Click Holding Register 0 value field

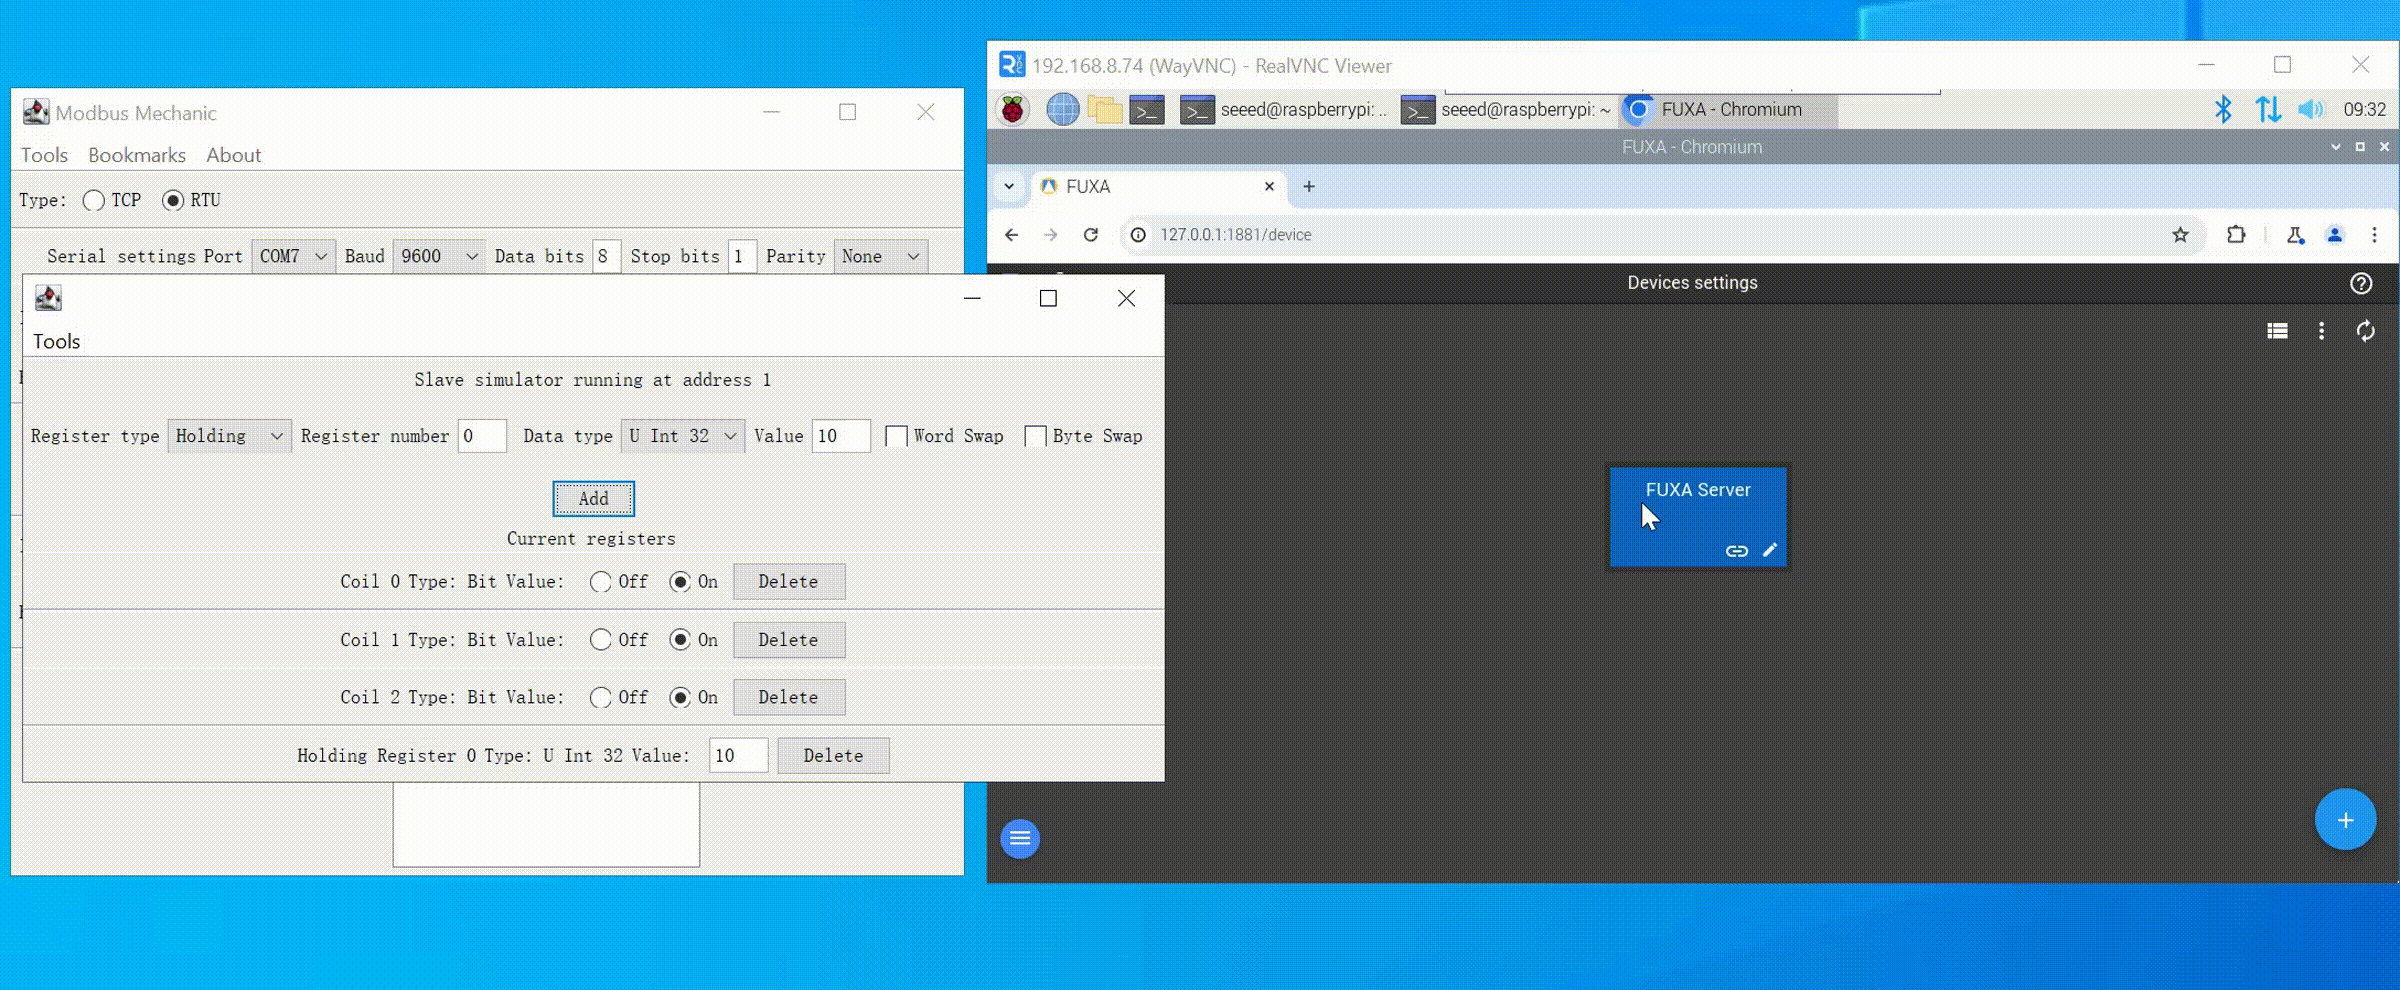pyautogui.click(x=738, y=756)
